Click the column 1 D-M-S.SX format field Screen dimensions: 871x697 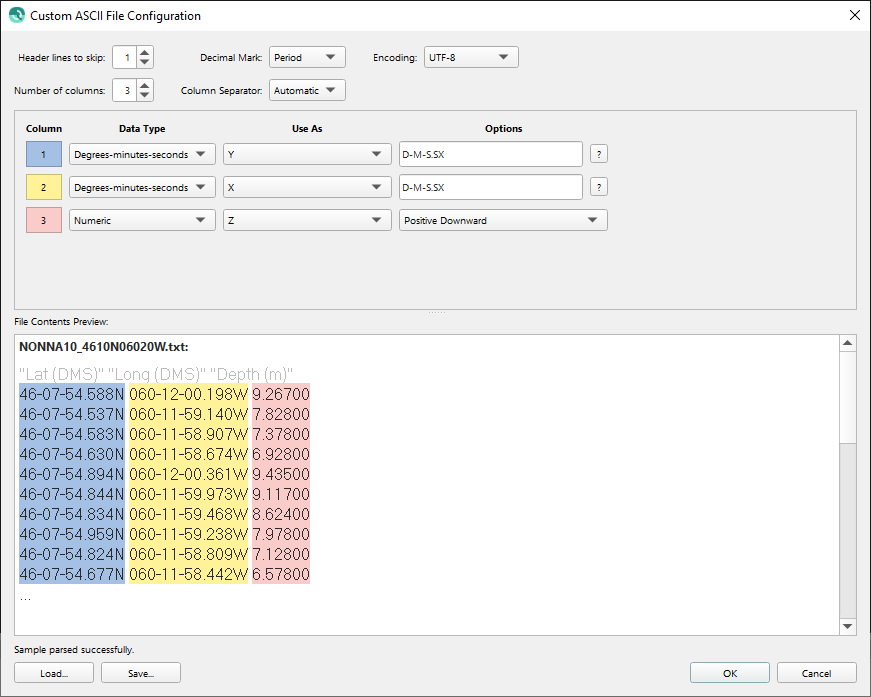(x=490, y=154)
